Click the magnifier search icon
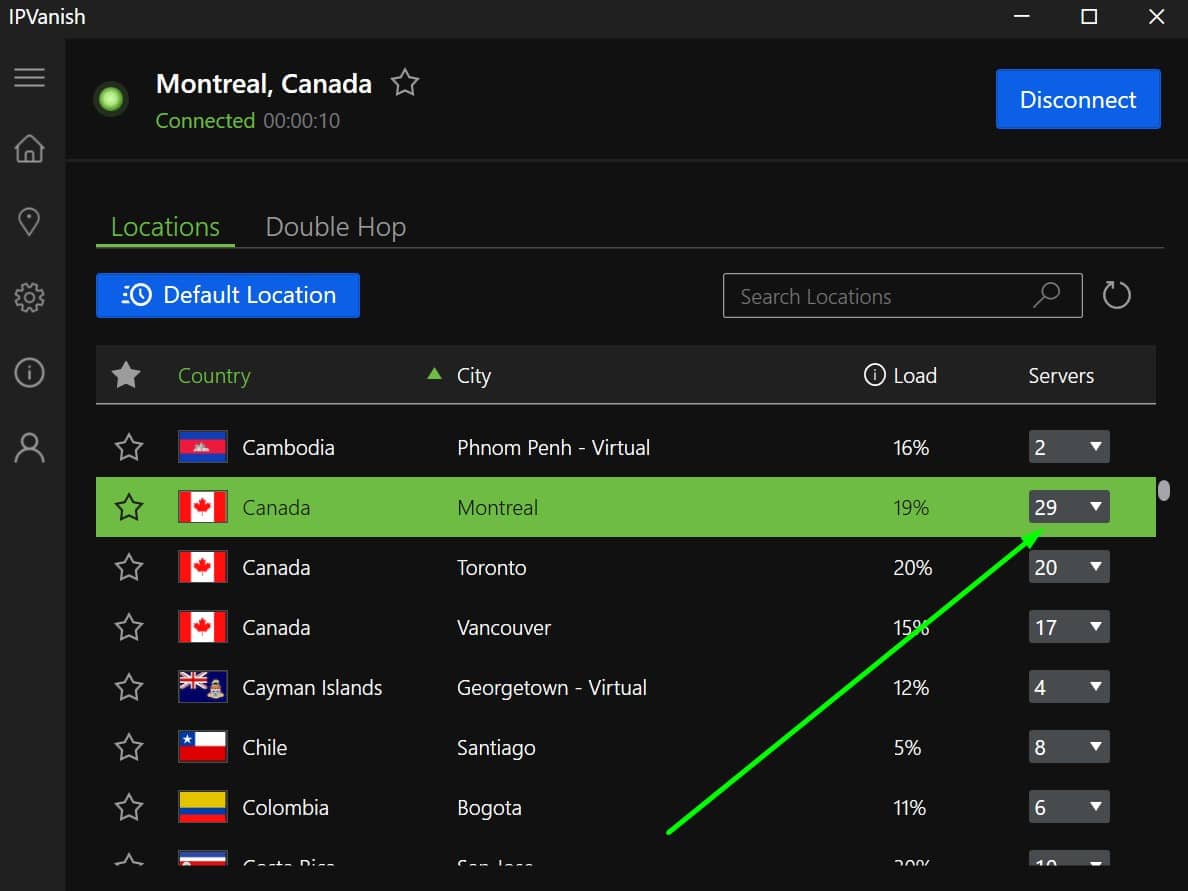The width and height of the screenshot is (1188, 891). (x=1046, y=295)
